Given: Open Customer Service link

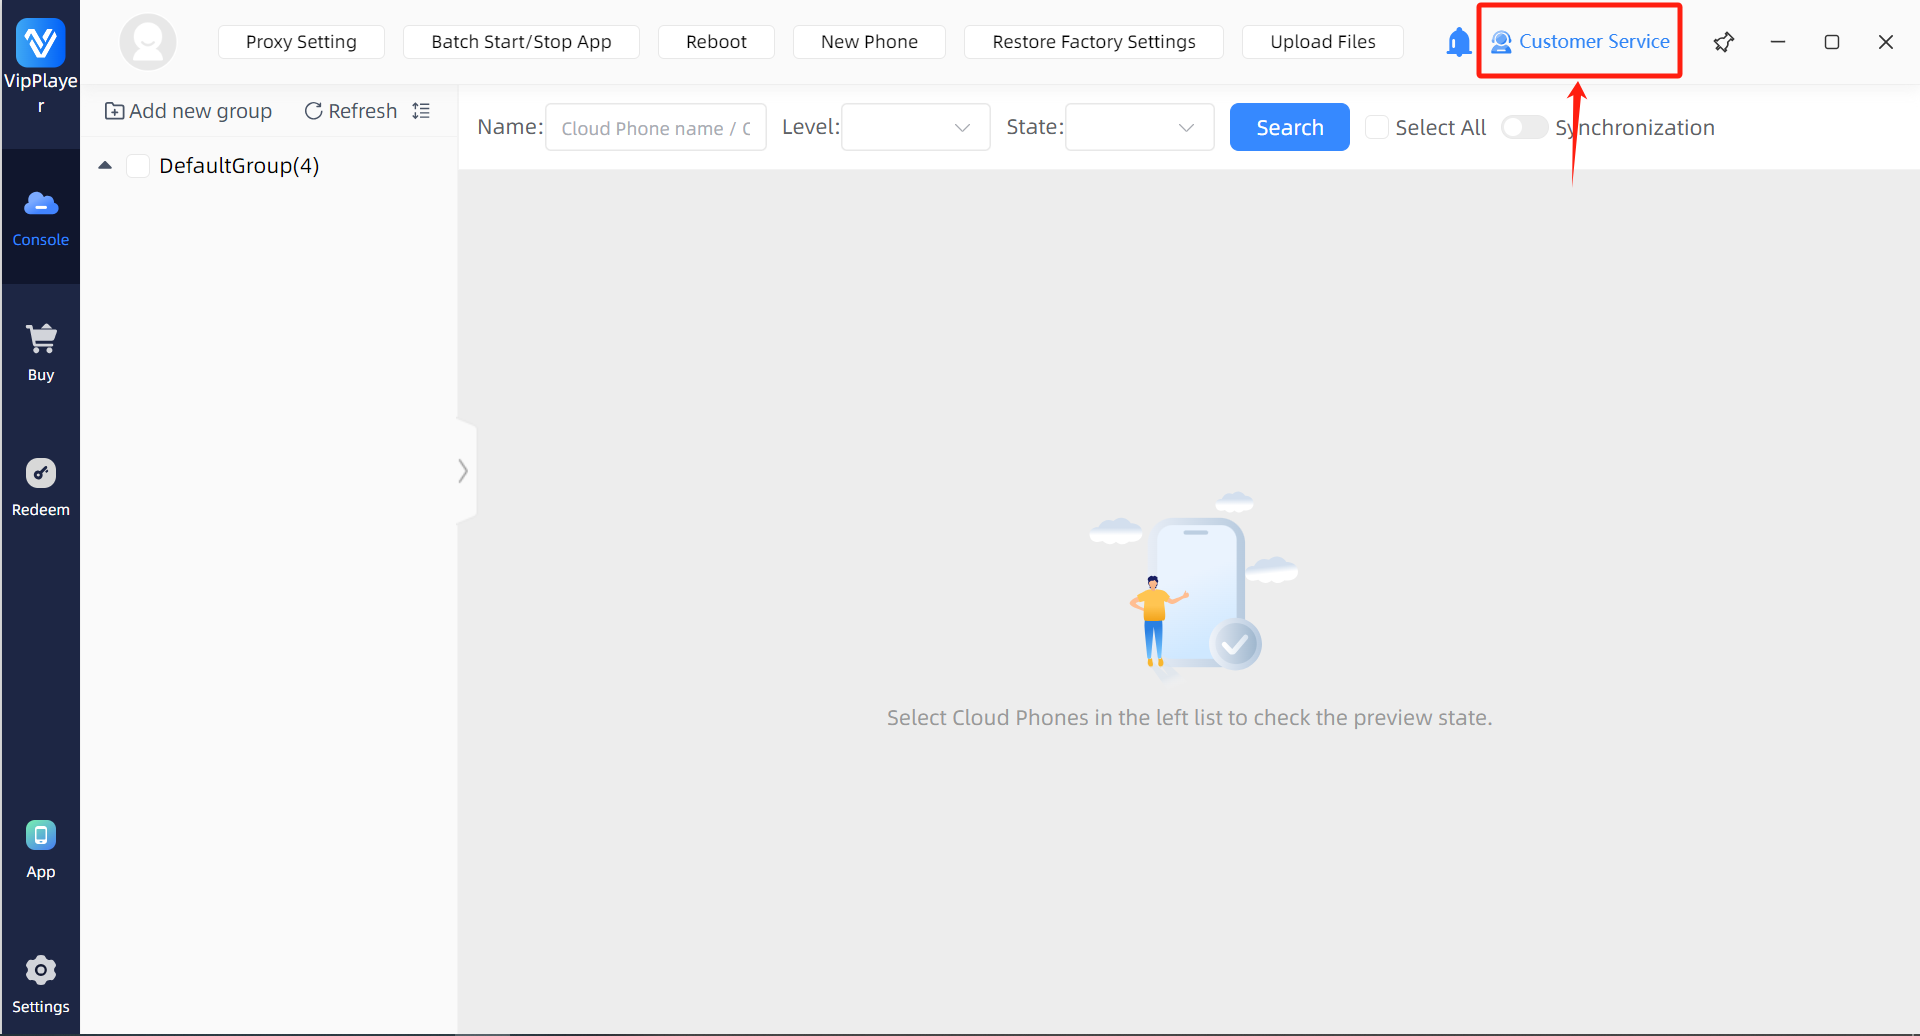Looking at the screenshot, I should [x=1580, y=42].
